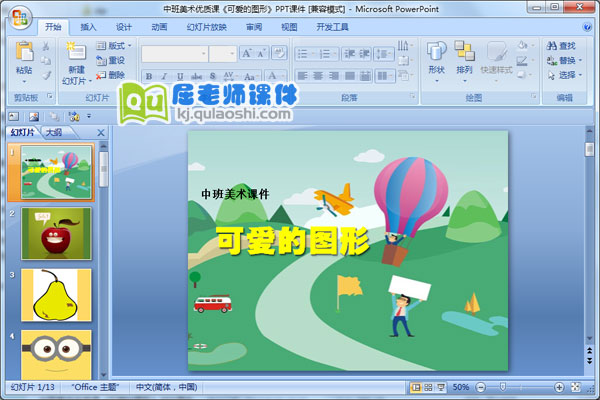The image size is (600, 400).
Task: Toggle the justify paragraph button
Action: 349,76
